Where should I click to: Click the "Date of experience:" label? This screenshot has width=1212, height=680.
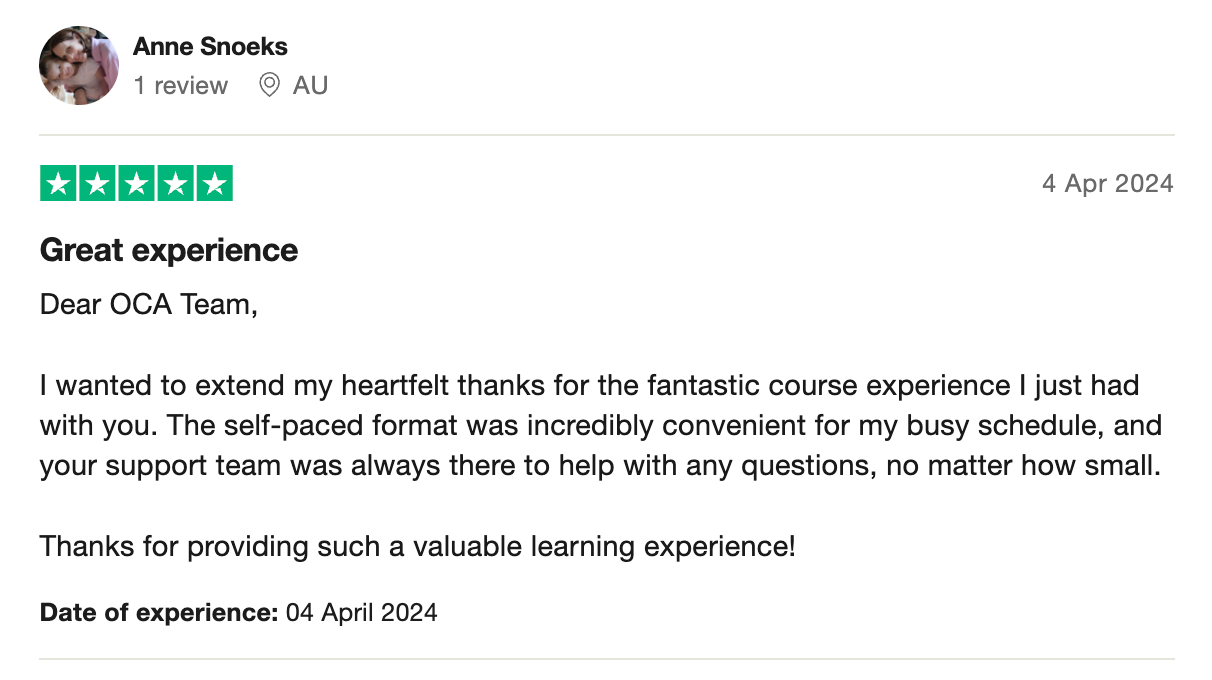pyautogui.click(x=159, y=612)
